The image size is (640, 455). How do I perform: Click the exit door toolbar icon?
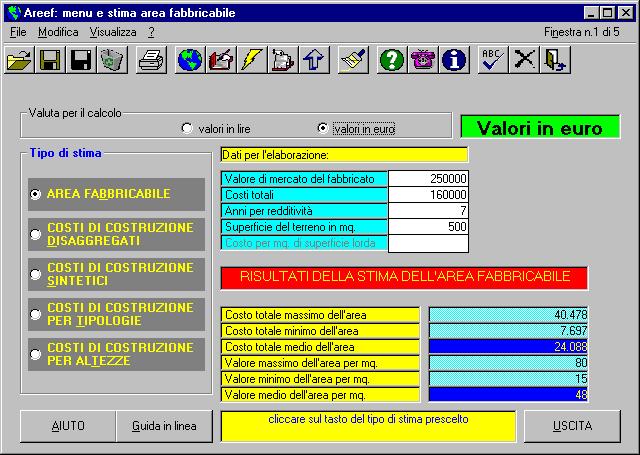[555, 60]
